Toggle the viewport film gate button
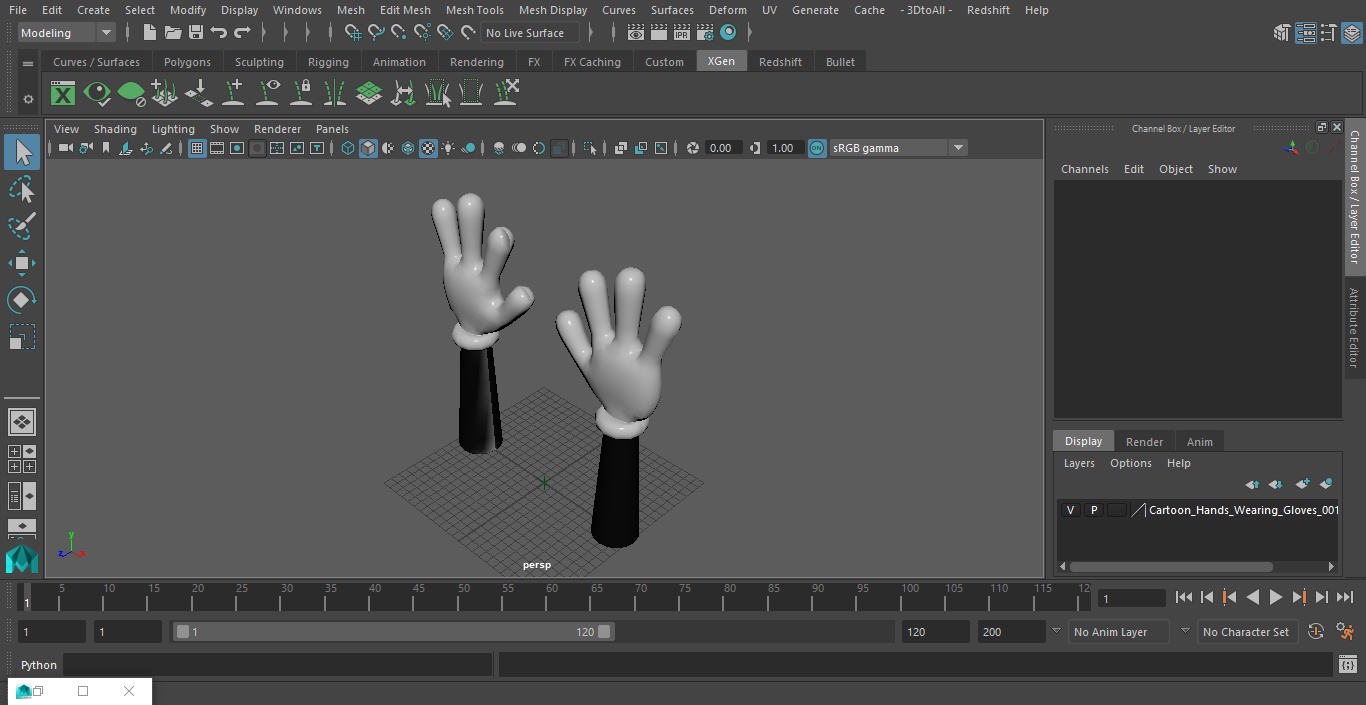 pyautogui.click(x=217, y=148)
